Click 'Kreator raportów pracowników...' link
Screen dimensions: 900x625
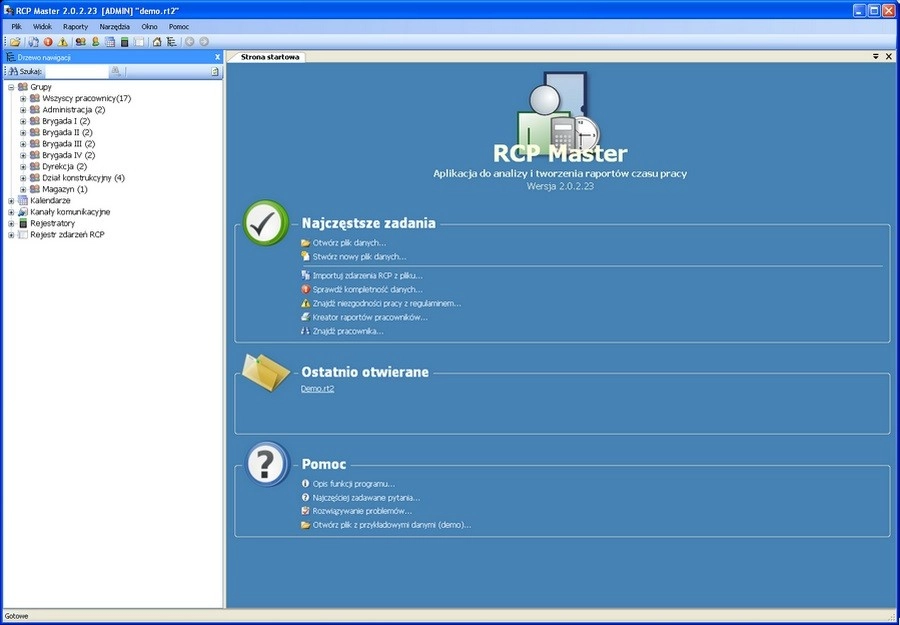point(370,317)
